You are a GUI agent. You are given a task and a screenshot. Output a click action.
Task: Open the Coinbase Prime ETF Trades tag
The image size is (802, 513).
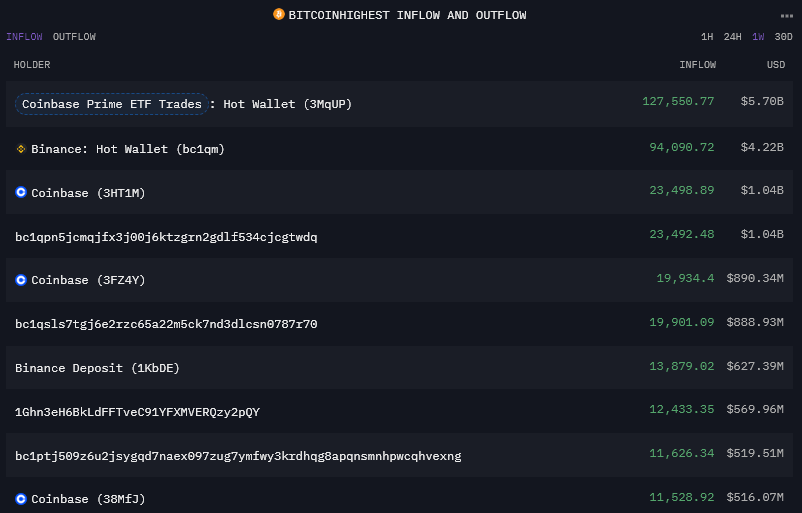click(x=112, y=104)
